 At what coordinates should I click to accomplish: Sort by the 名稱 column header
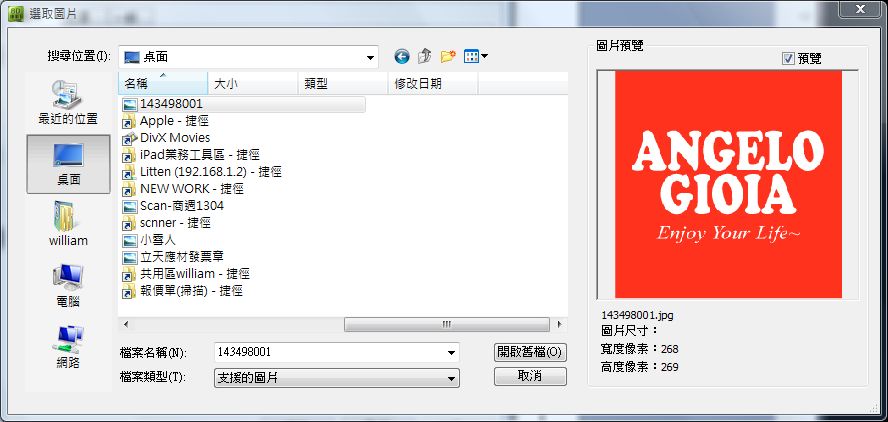pyautogui.click(x=163, y=84)
